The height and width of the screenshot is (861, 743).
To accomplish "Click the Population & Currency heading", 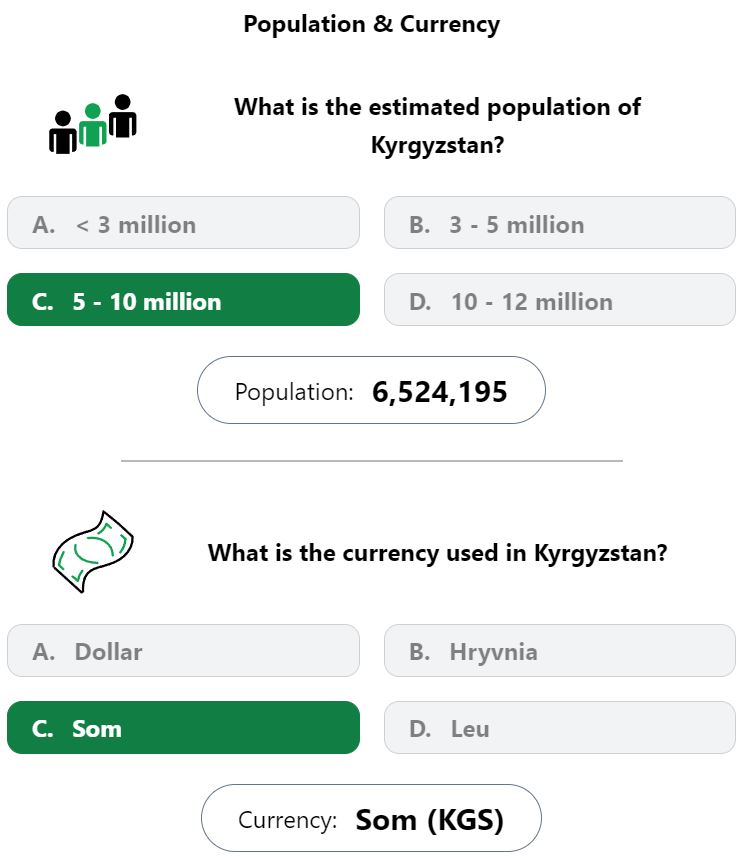I will [372, 24].
